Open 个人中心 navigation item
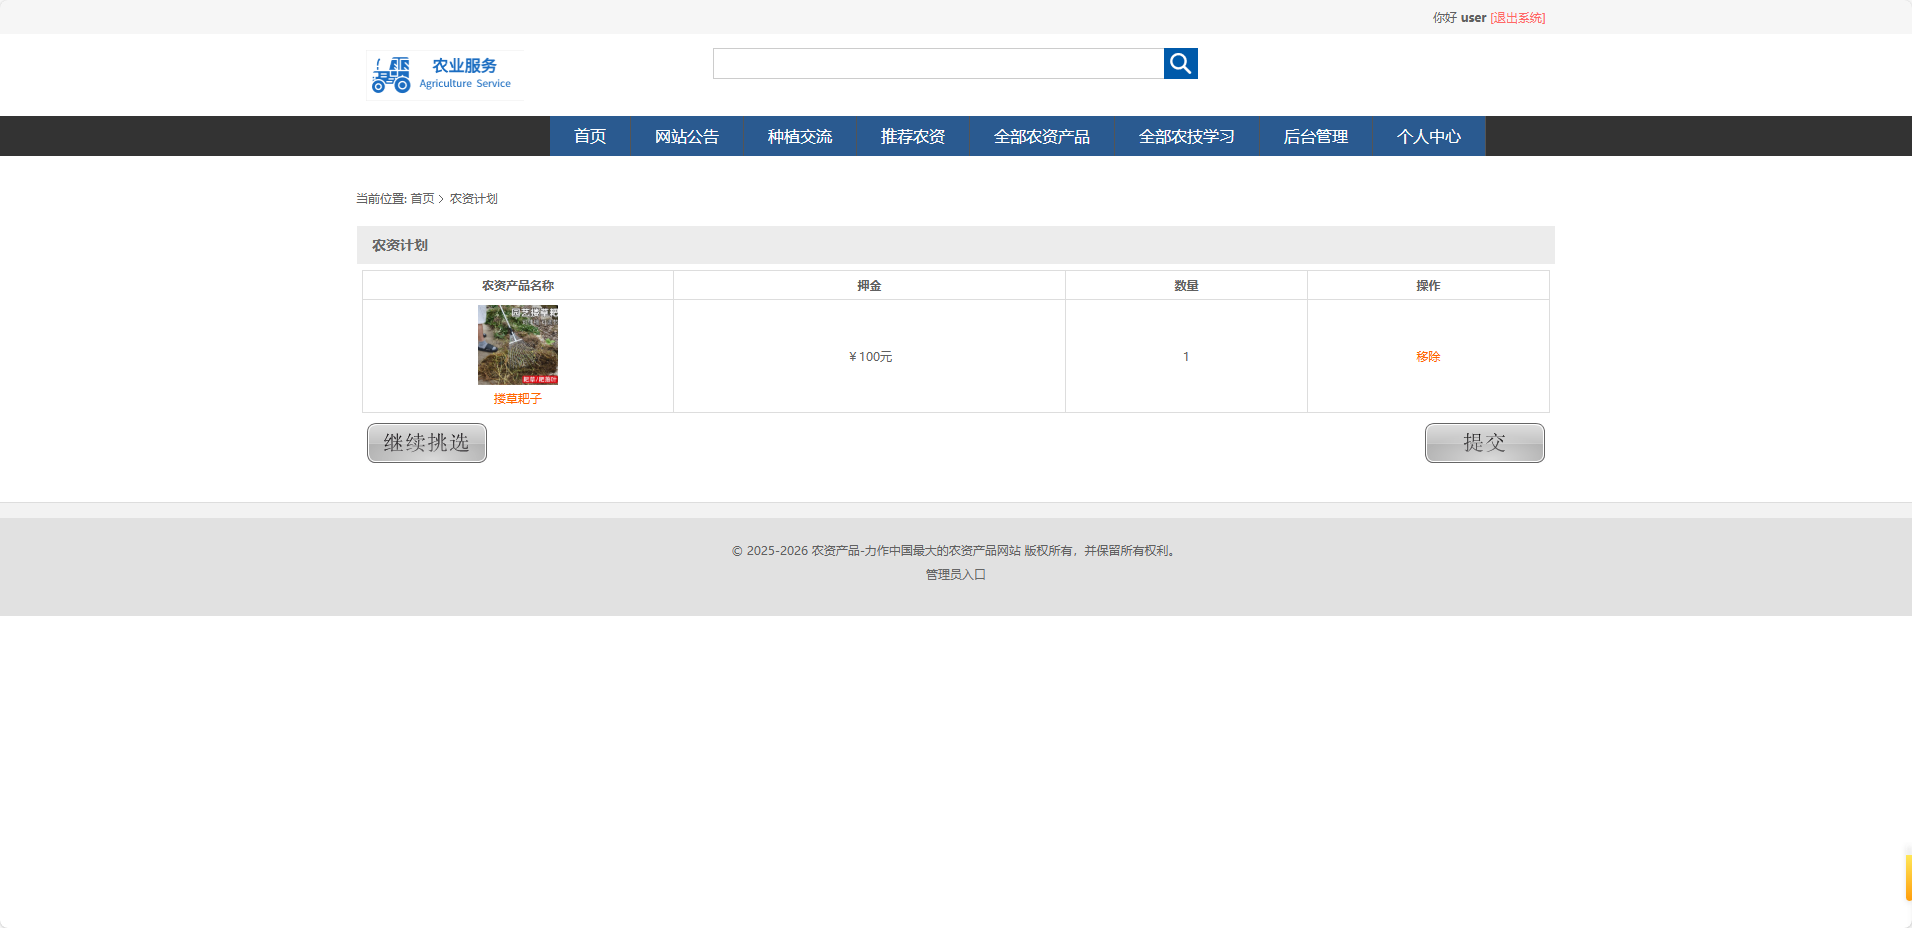 1429,136
